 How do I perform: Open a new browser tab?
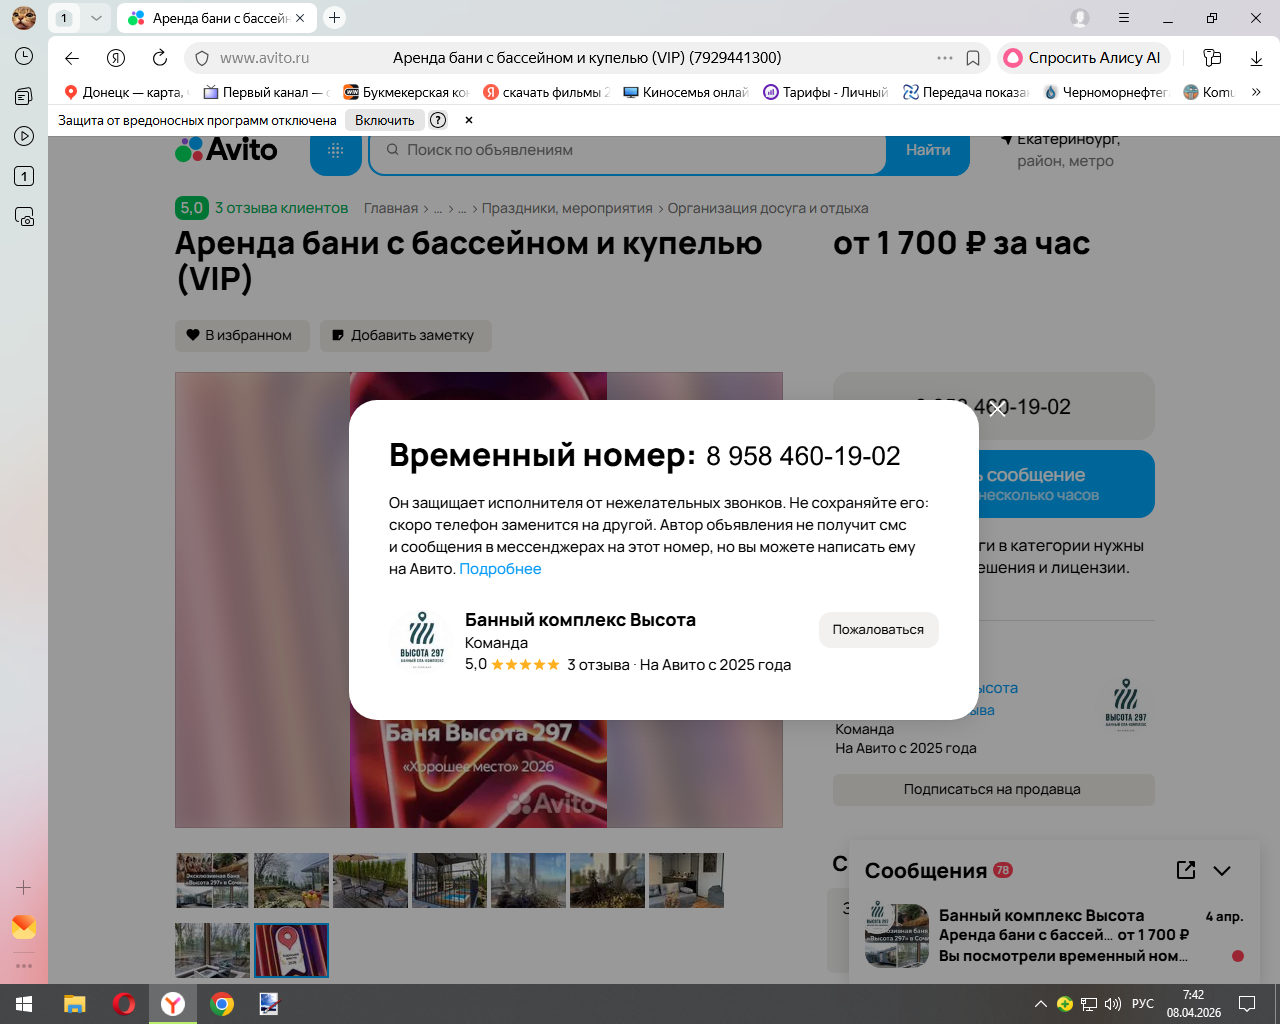coord(335,18)
